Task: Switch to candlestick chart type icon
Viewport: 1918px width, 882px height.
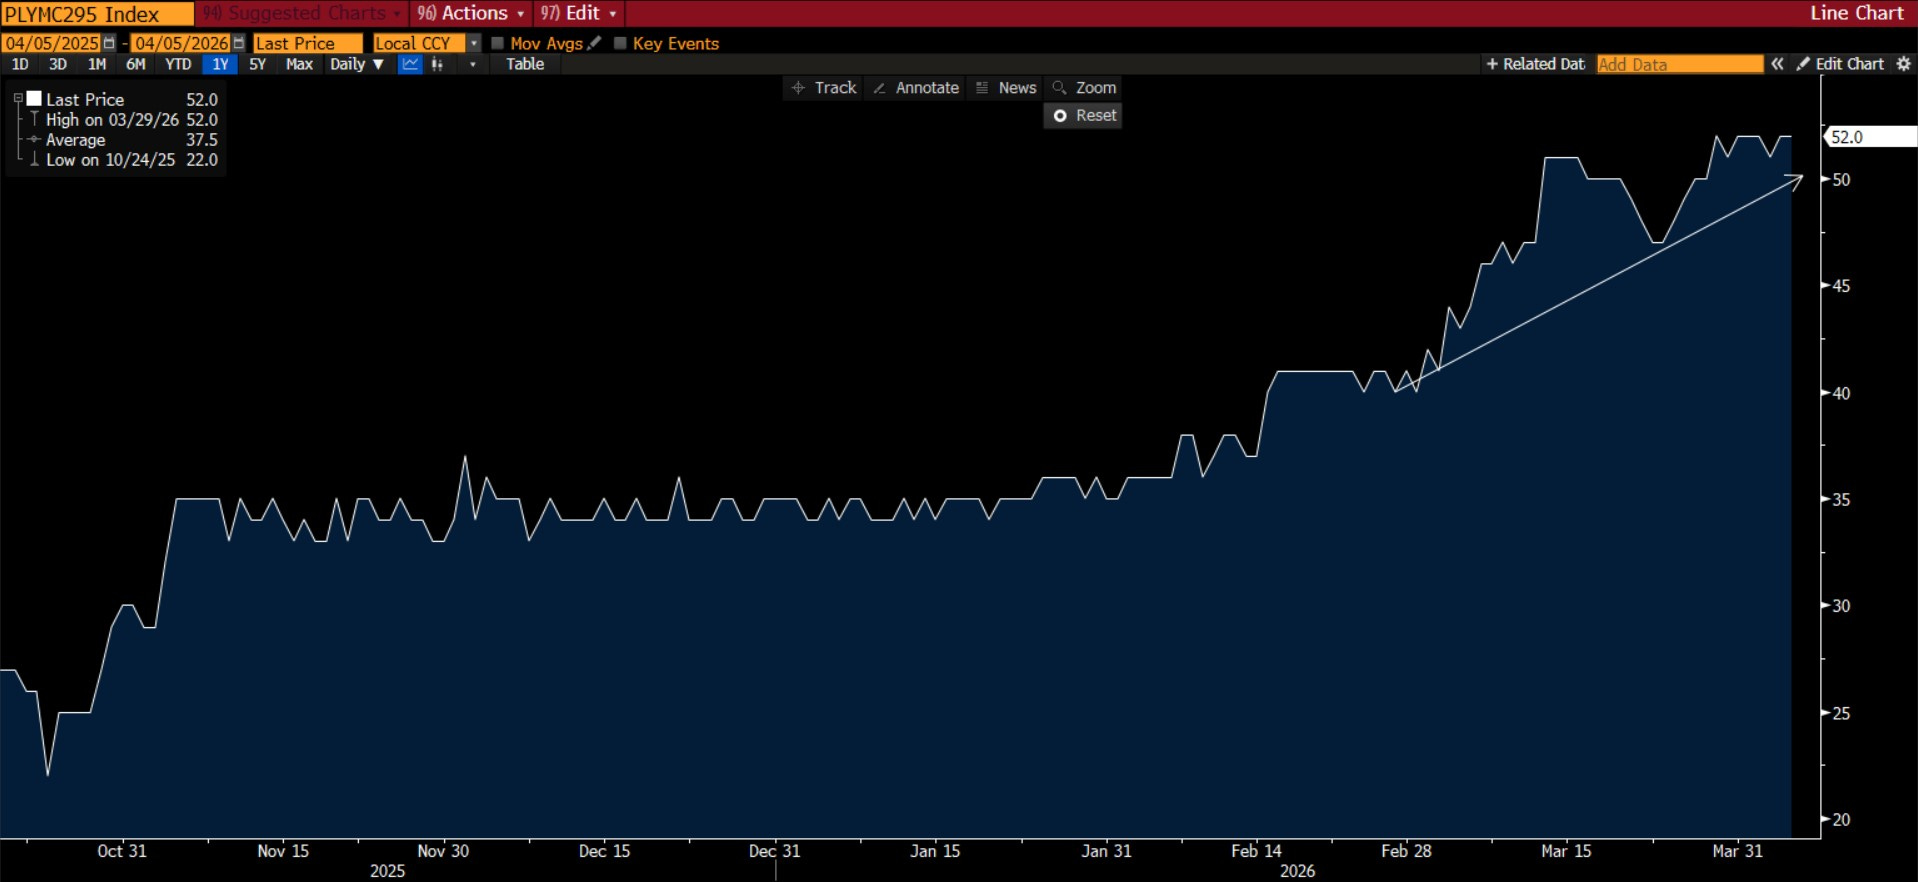Action: 437,64
